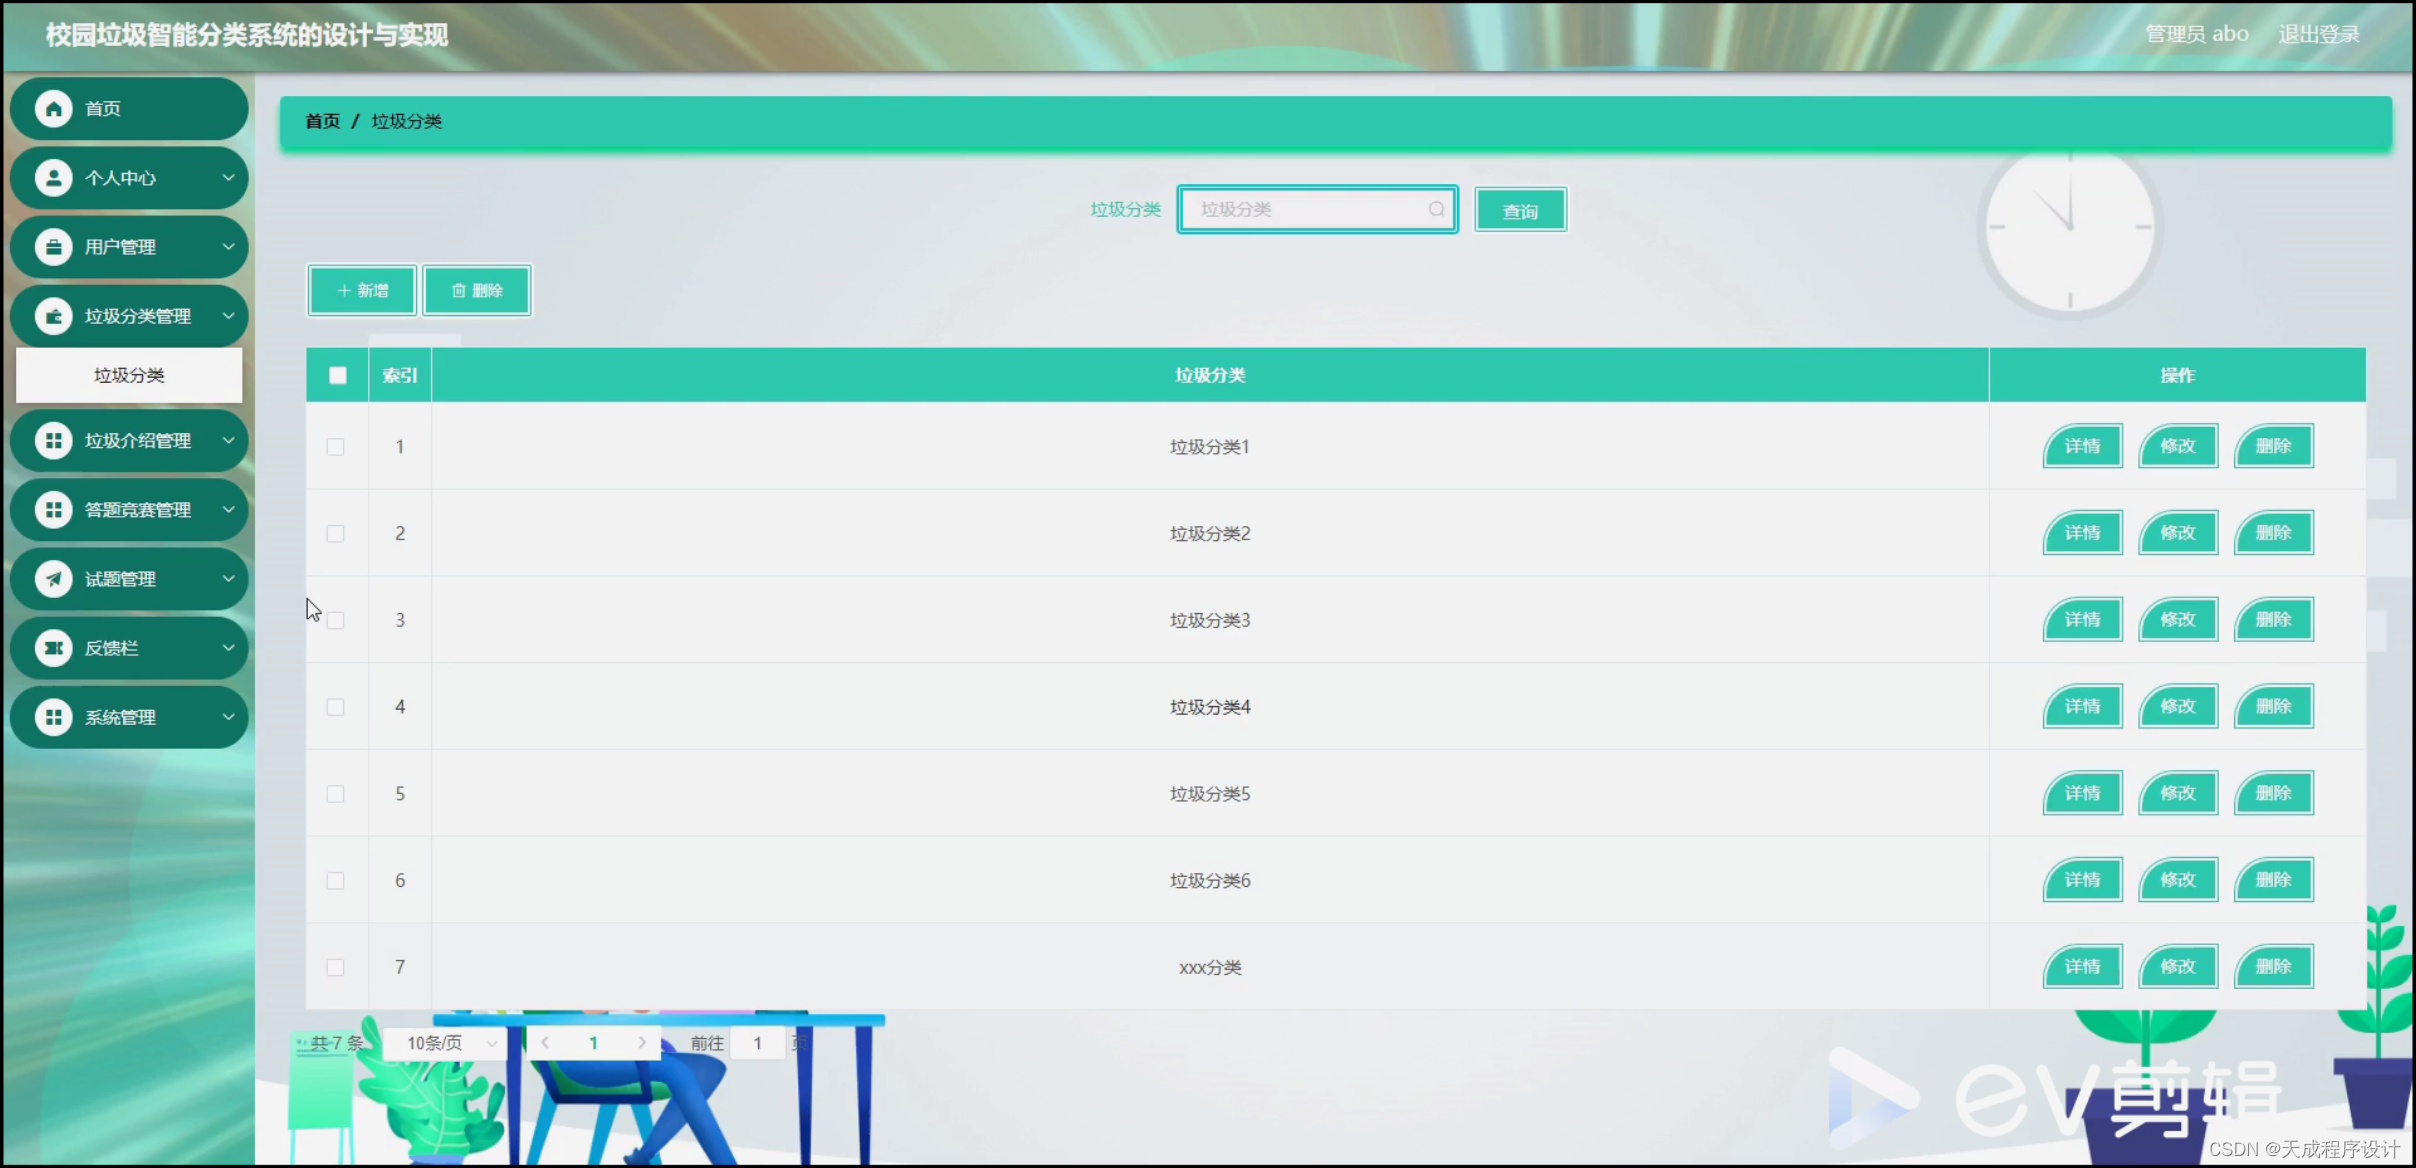This screenshot has height=1168, width=2416.
Task: Click the ticket icon for 反馈栏
Action: (54, 648)
